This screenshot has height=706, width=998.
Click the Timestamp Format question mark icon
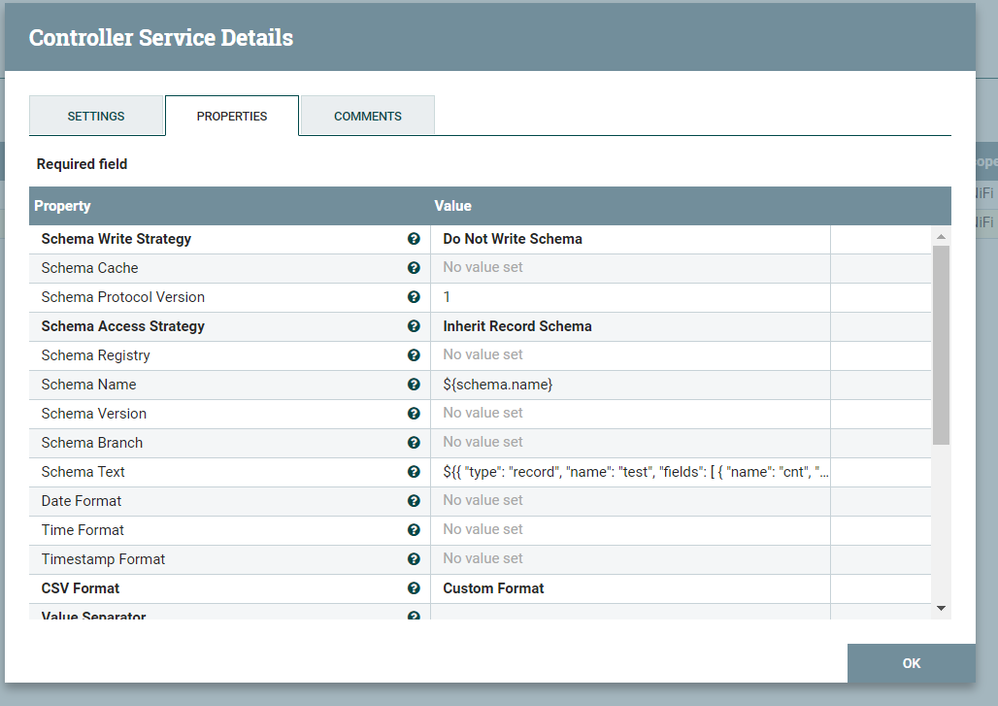[x=414, y=559]
